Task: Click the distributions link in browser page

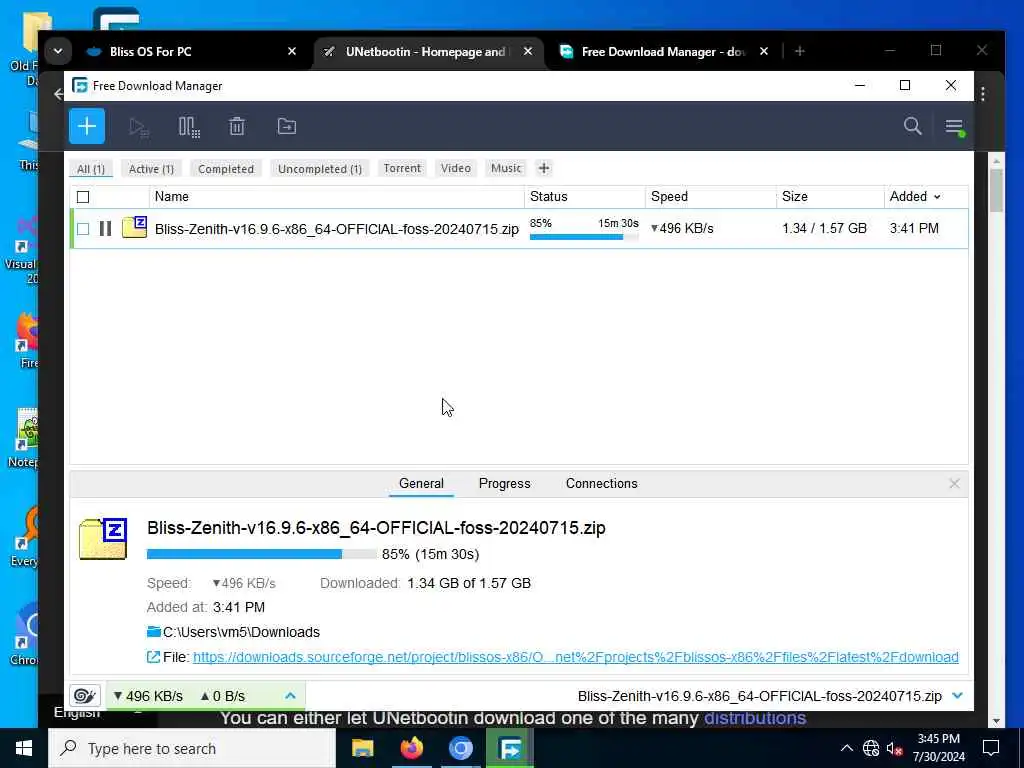Action: click(755, 718)
